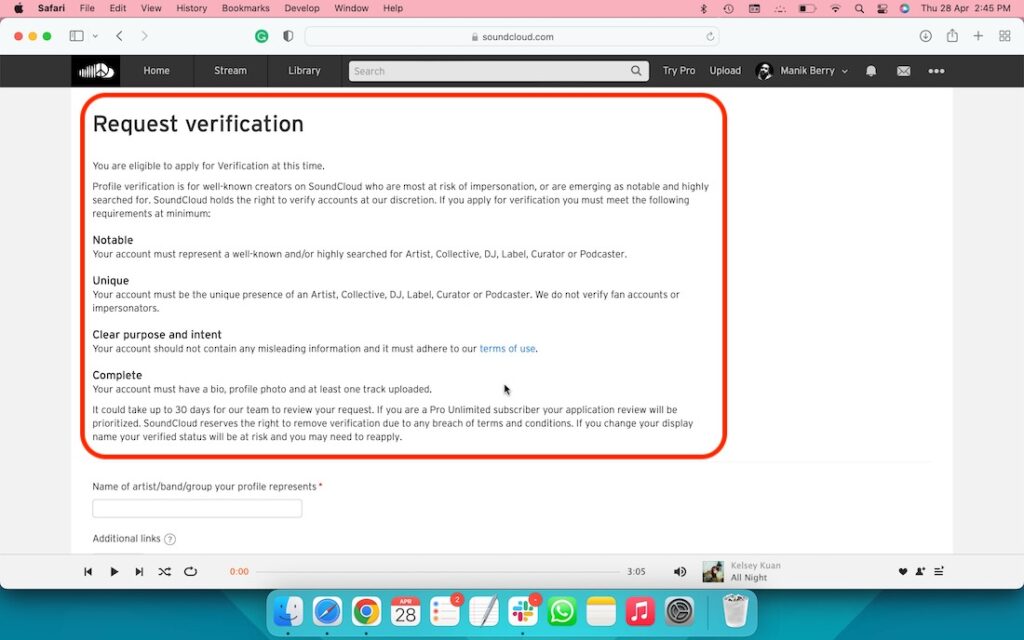Open the terms of use link

[x=507, y=348]
